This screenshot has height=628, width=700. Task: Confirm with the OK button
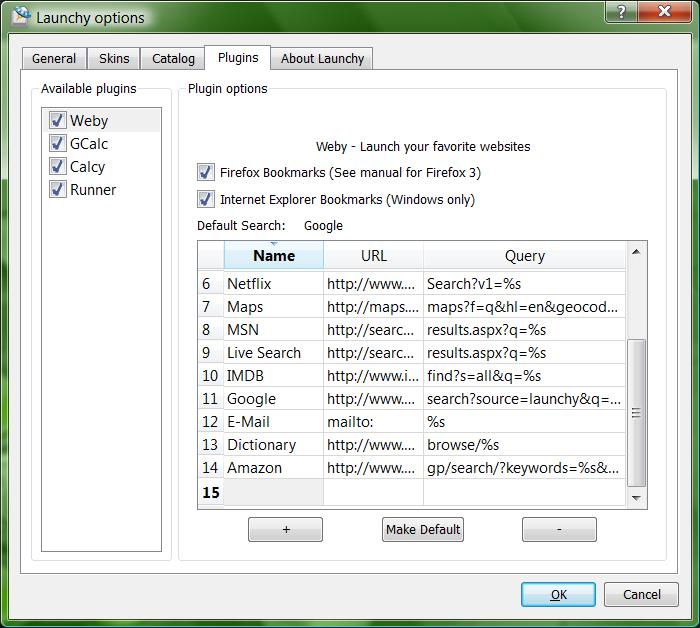click(558, 595)
